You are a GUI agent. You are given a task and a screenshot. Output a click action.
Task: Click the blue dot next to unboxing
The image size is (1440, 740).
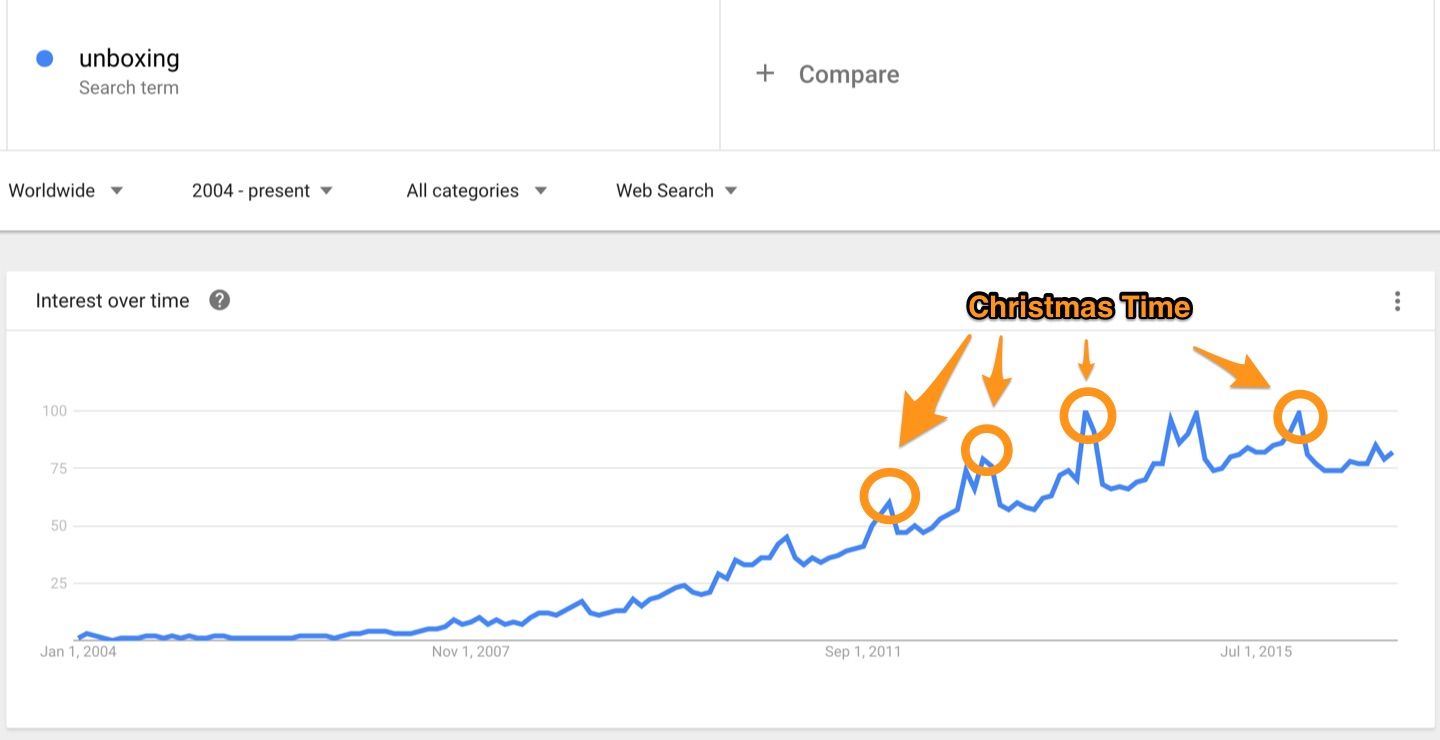(44, 59)
